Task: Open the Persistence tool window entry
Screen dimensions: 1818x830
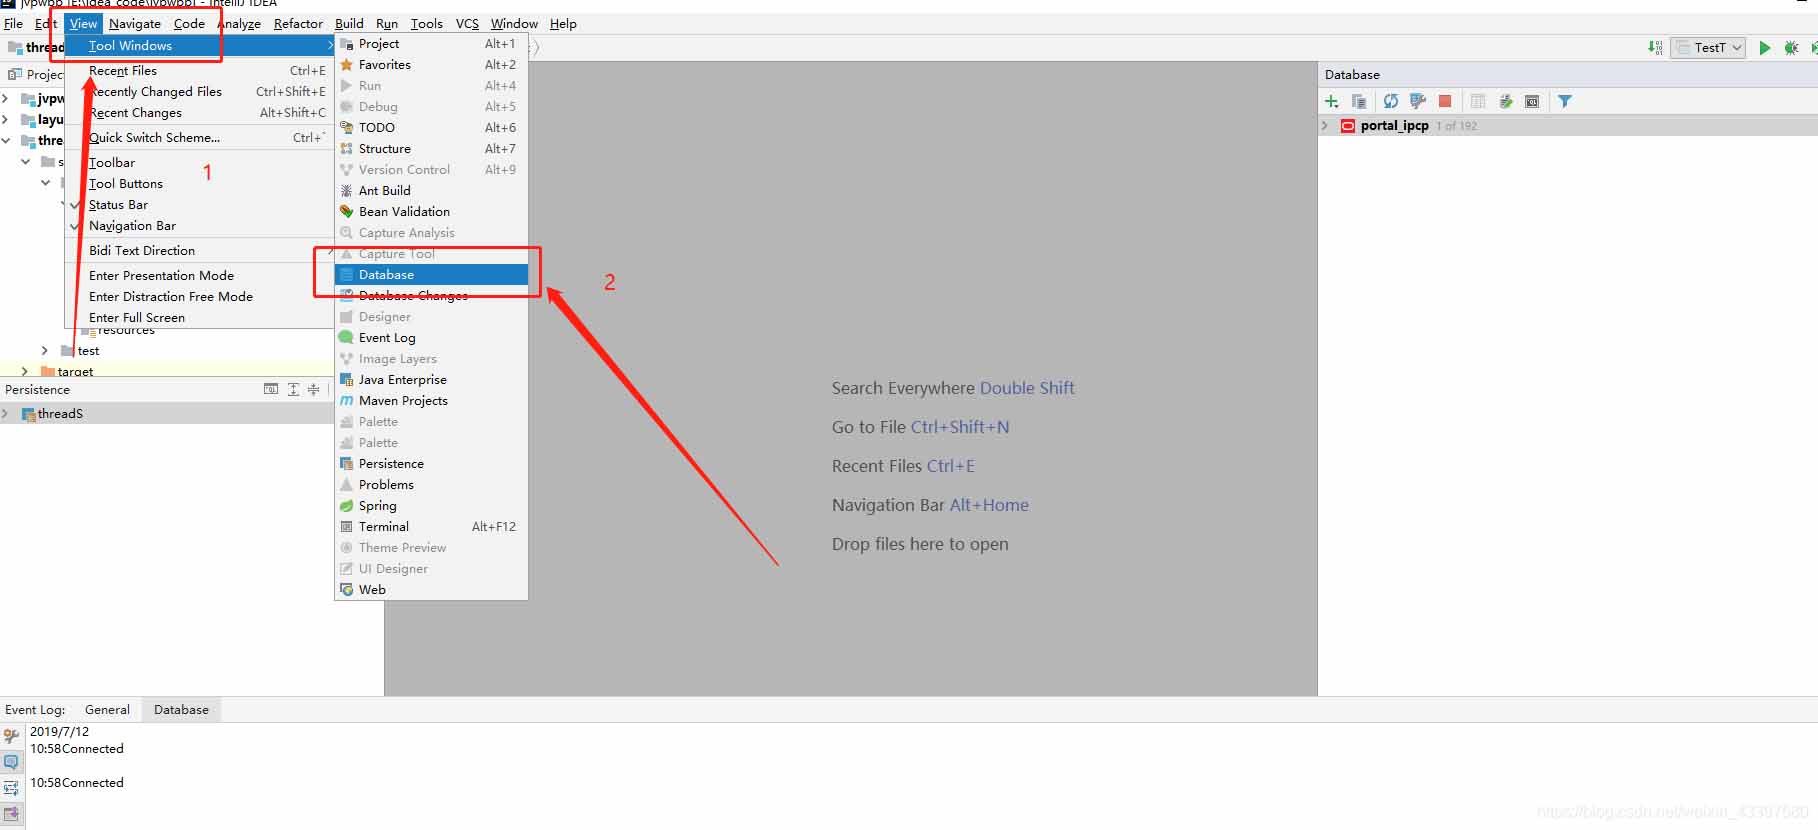Action: [x=431, y=464]
